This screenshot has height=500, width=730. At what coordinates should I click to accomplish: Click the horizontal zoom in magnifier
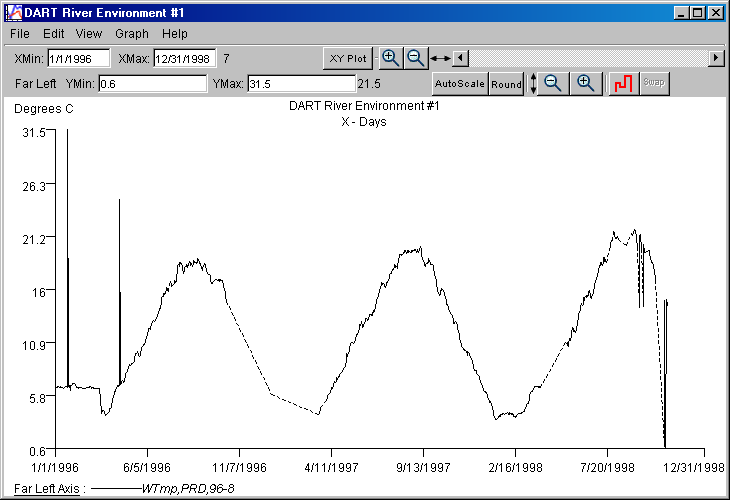click(x=391, y=58)
